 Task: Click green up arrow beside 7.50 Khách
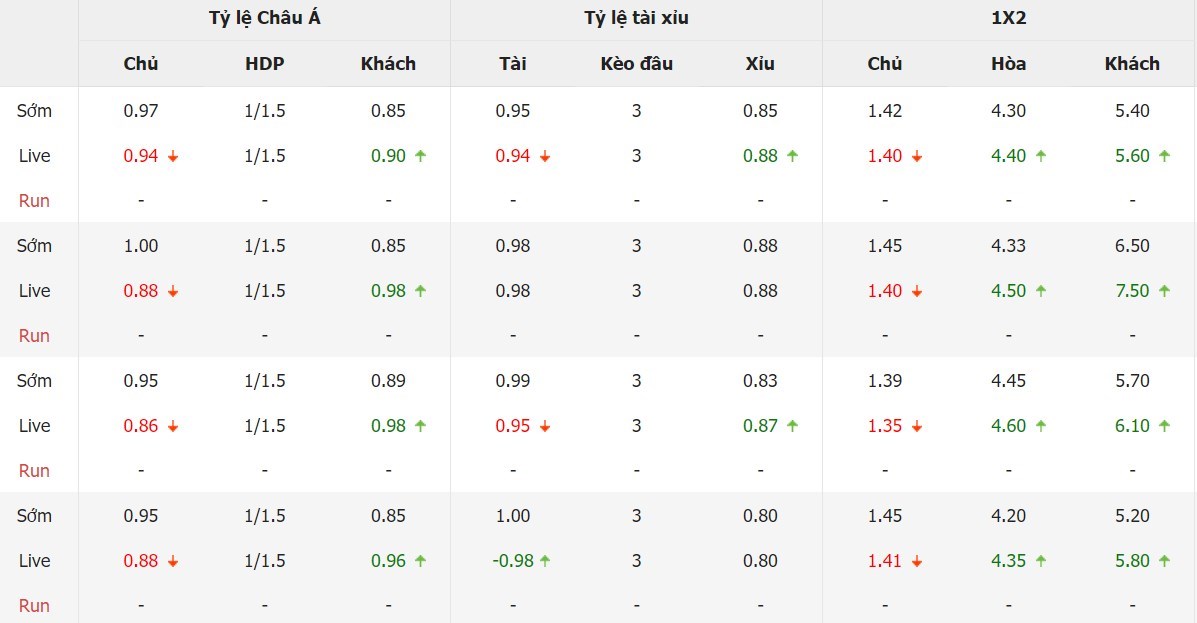point(1164,291)
